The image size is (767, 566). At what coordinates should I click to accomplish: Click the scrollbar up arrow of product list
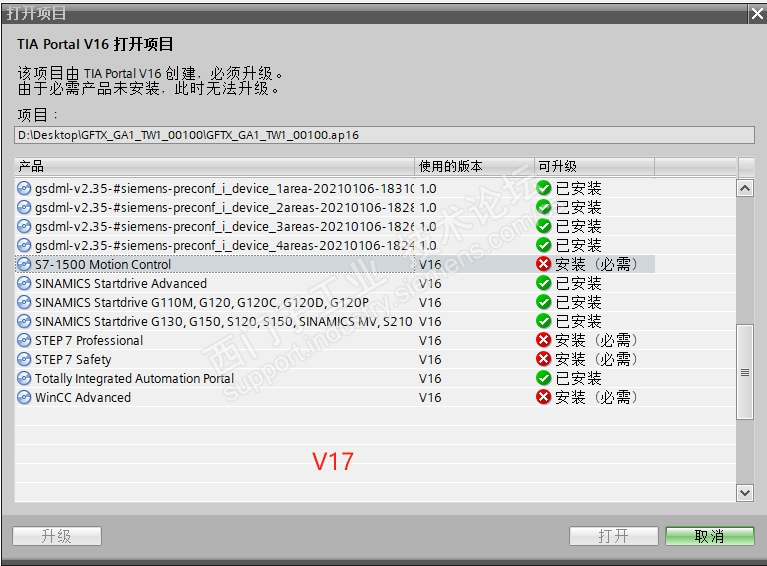point(745,188)
